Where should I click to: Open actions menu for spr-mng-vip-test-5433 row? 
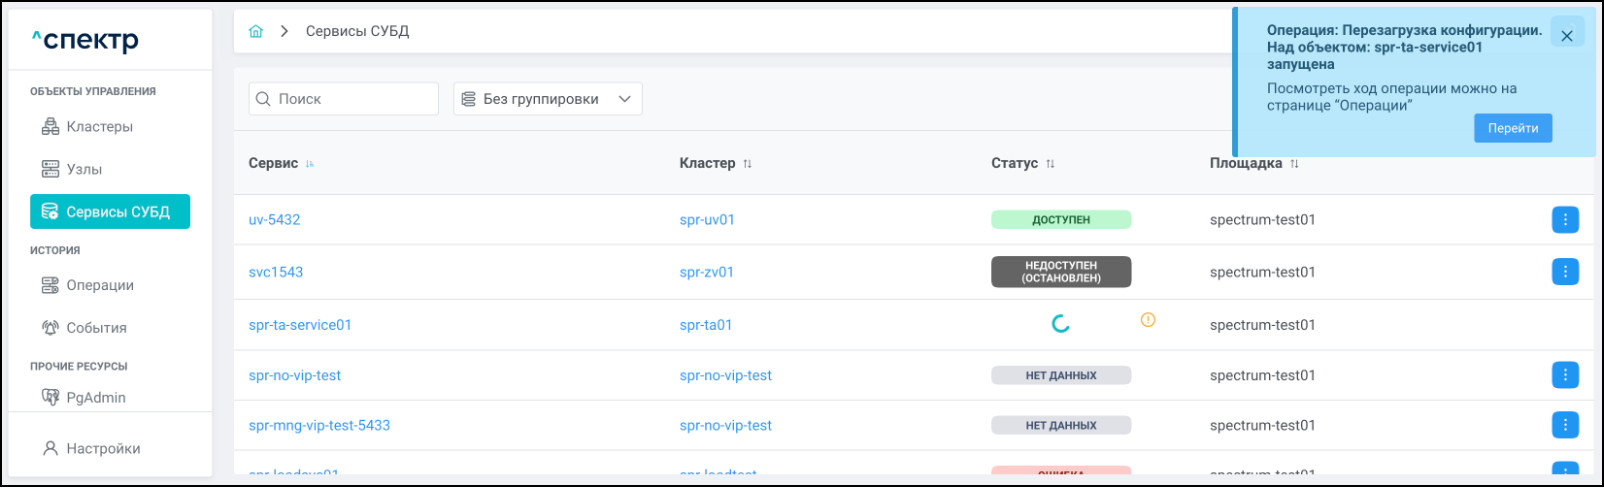point(1564,425)
